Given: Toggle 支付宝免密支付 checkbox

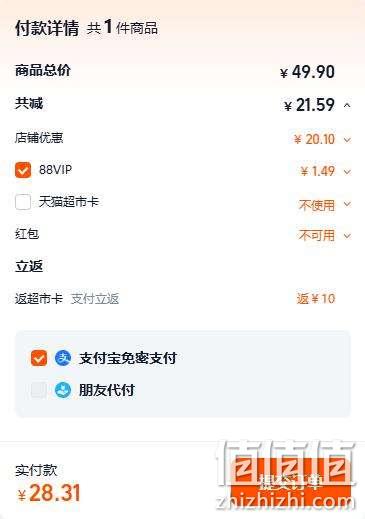Looking at the screenshot, I should coord(39,358).
